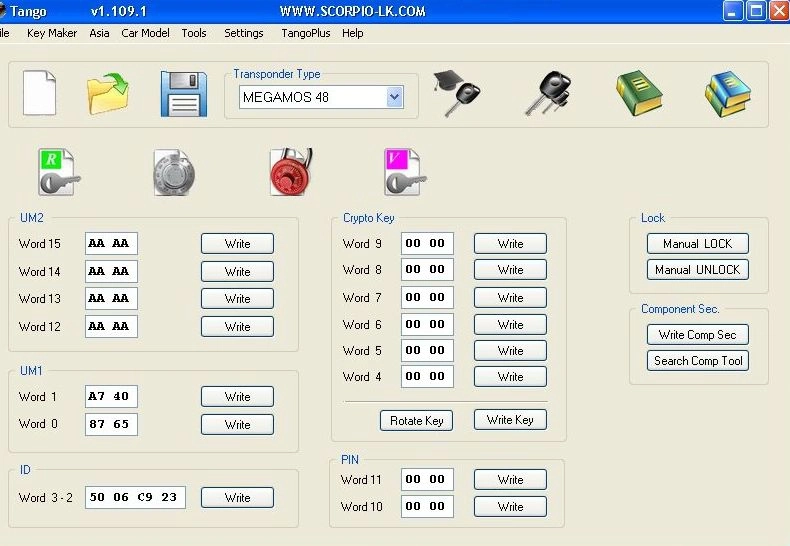Click Write for Crypto Key Word 7

510,298
